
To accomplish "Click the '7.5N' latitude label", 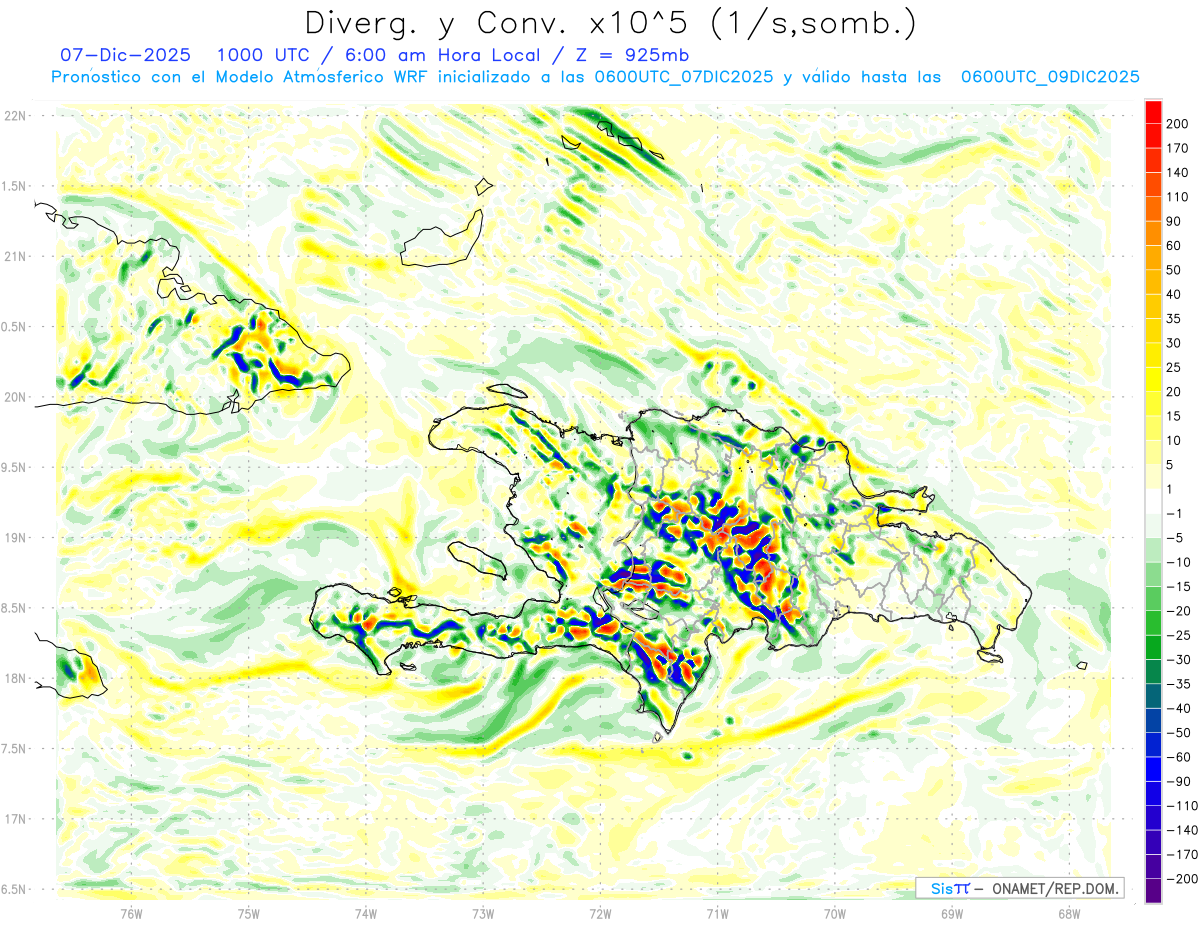I will [x=15, y=749].
